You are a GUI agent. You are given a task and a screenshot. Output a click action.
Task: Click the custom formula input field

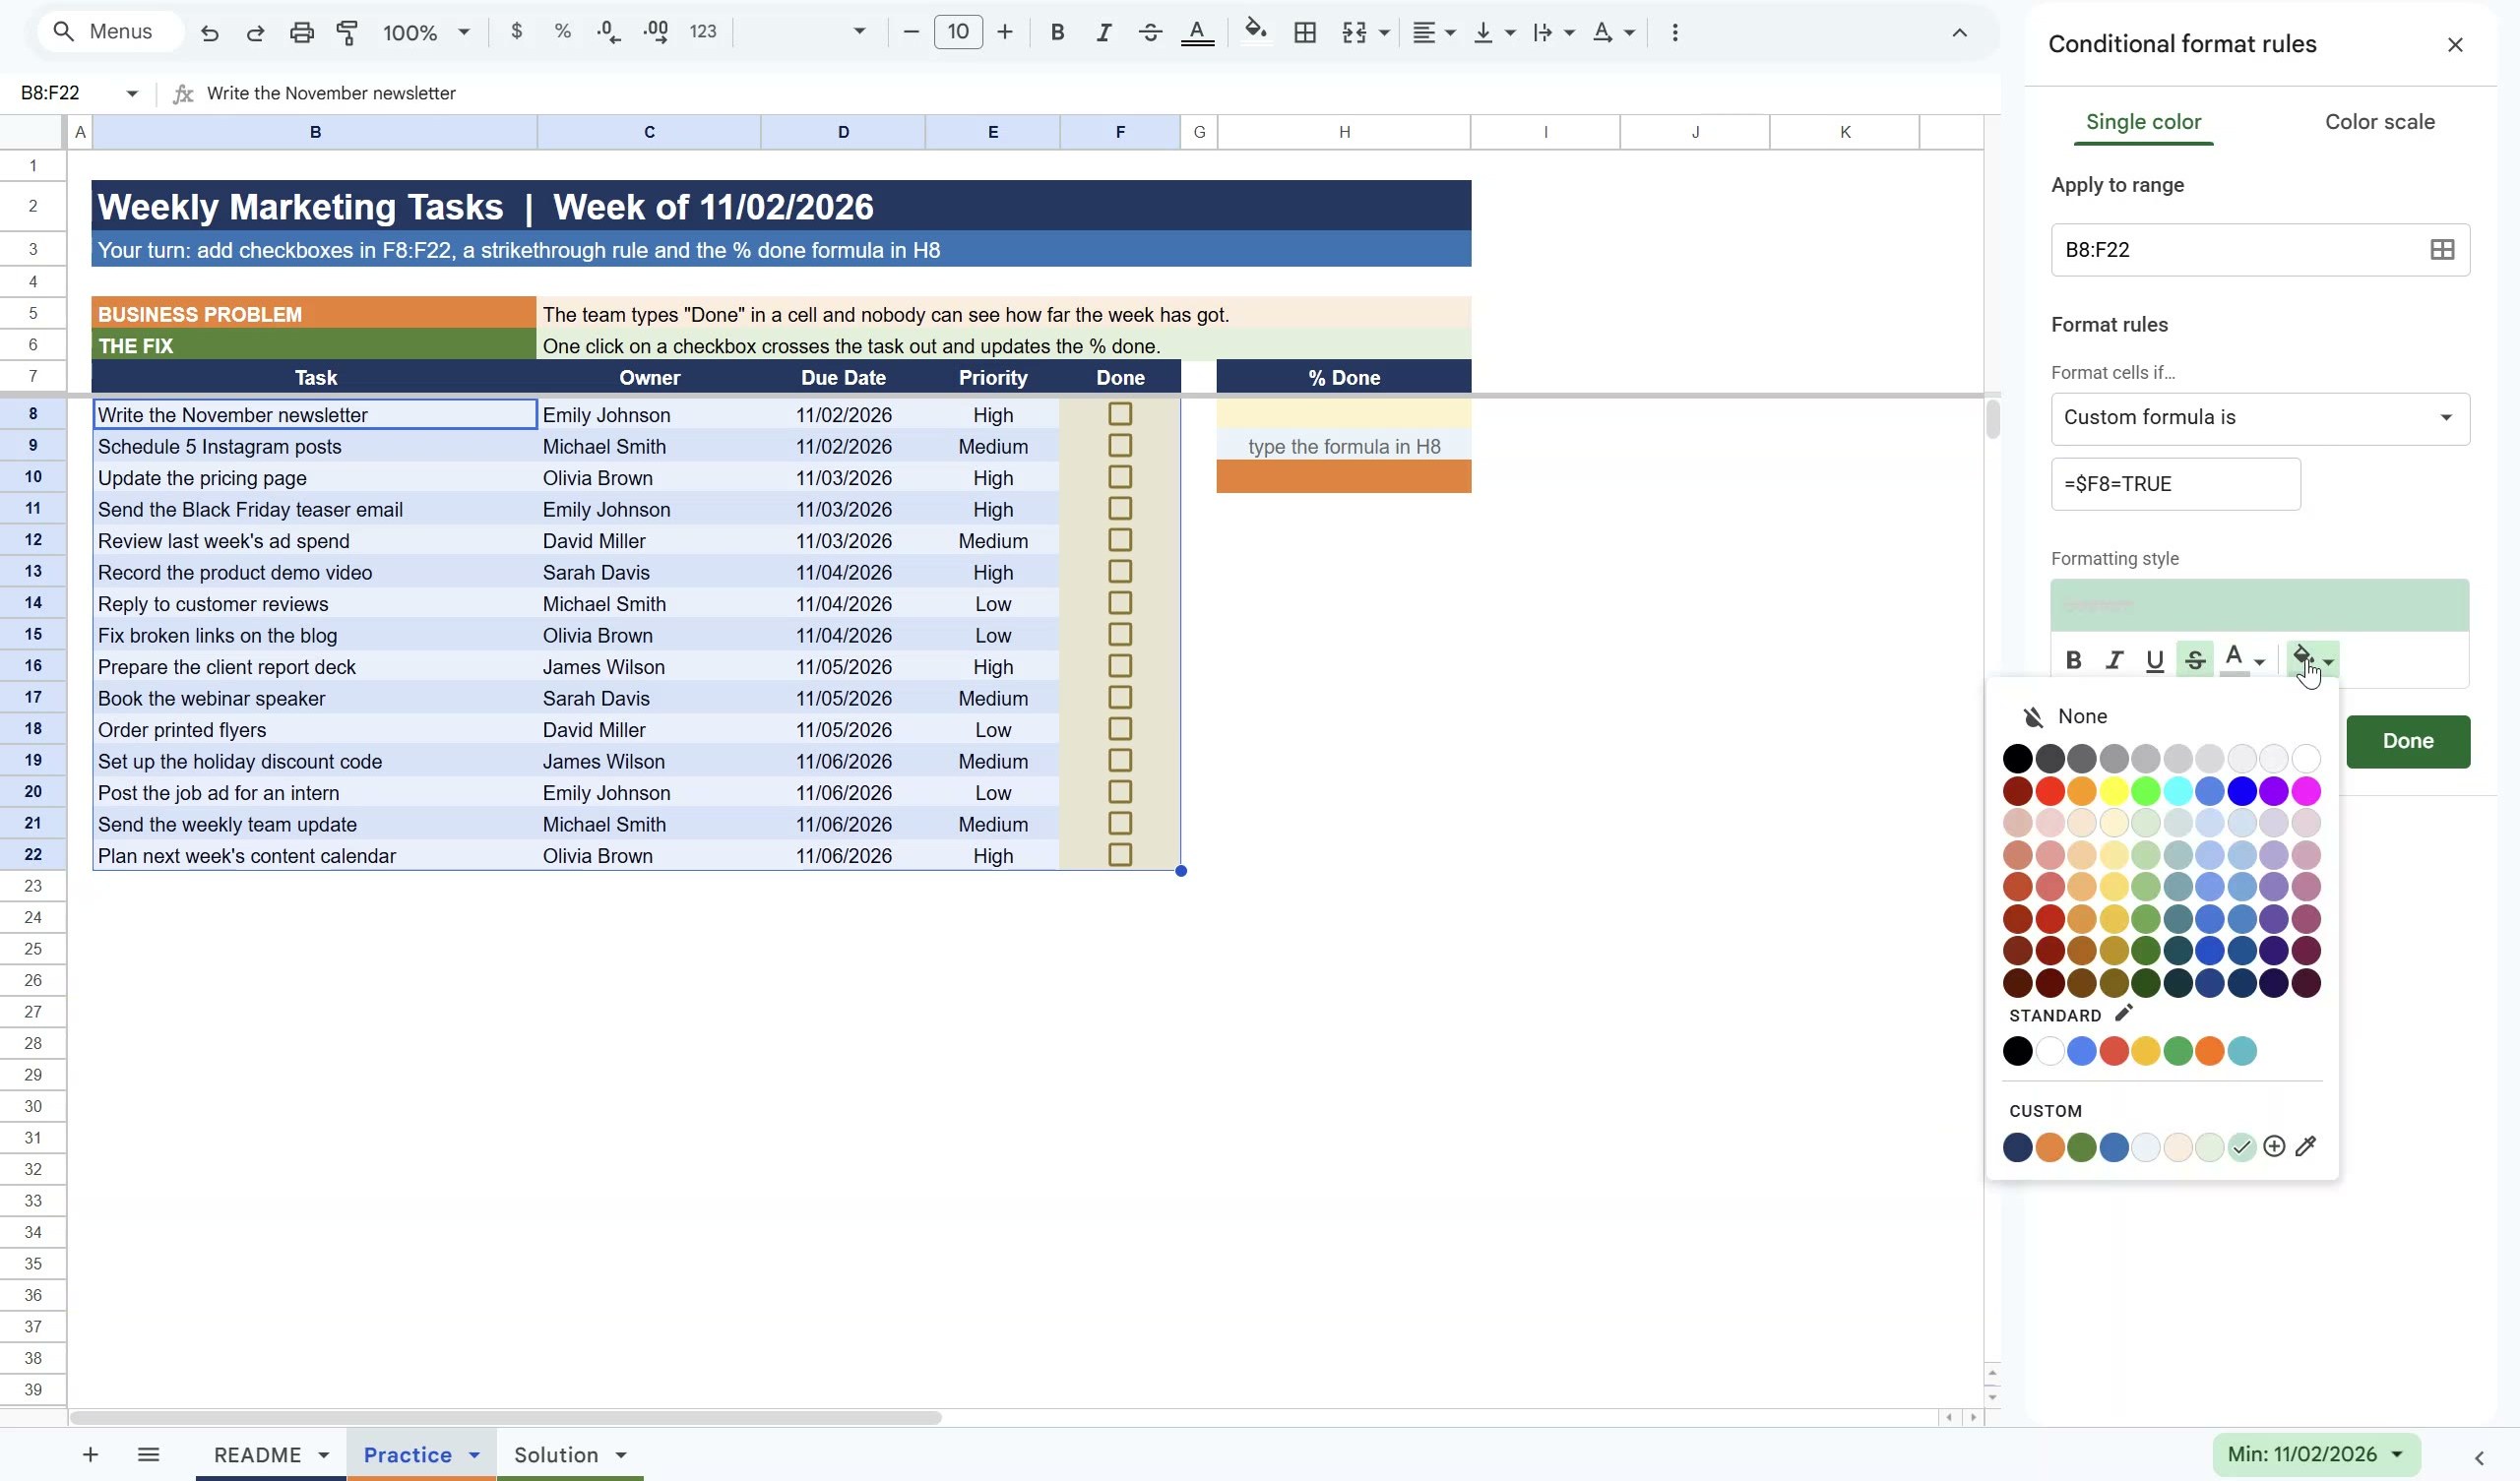point(2175,484)
